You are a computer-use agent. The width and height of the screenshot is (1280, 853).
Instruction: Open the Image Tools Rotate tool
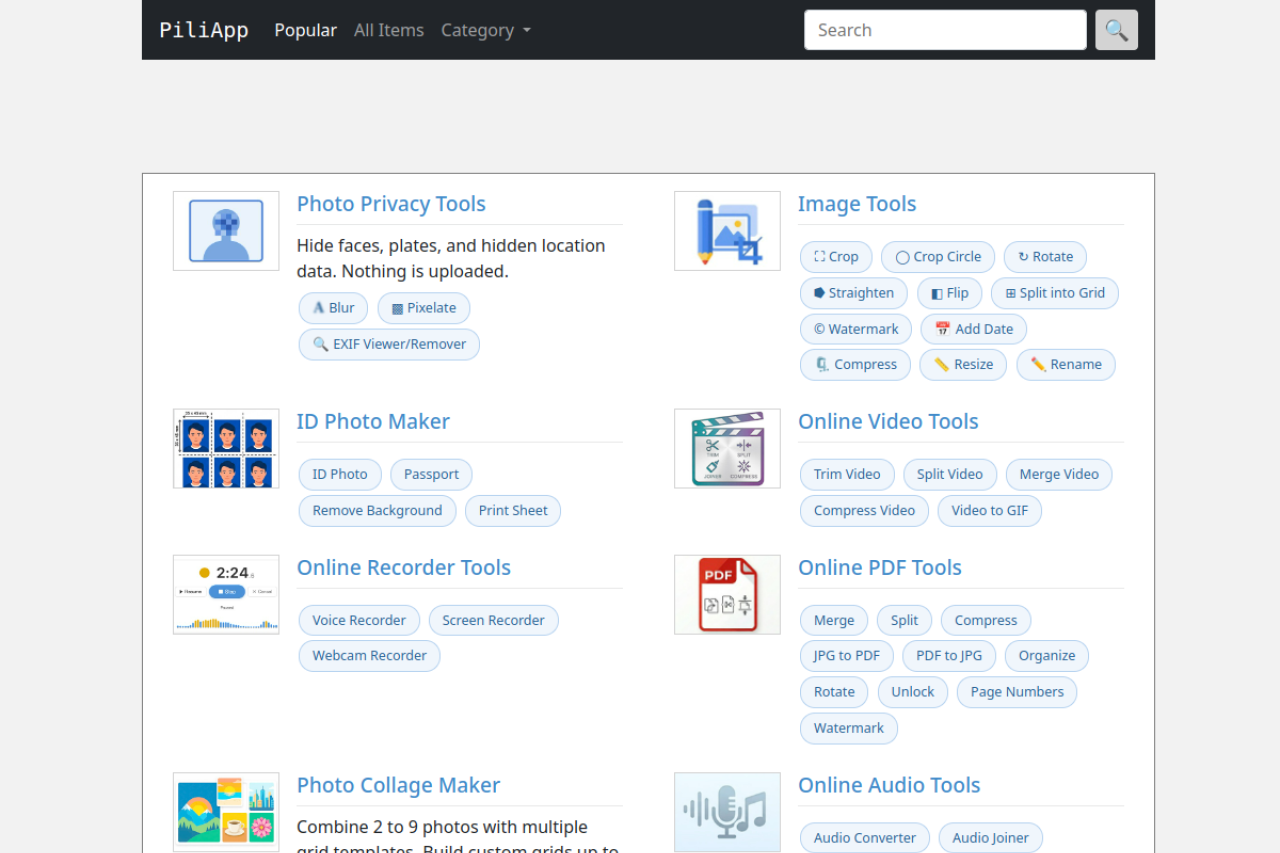click(1045, 257)
